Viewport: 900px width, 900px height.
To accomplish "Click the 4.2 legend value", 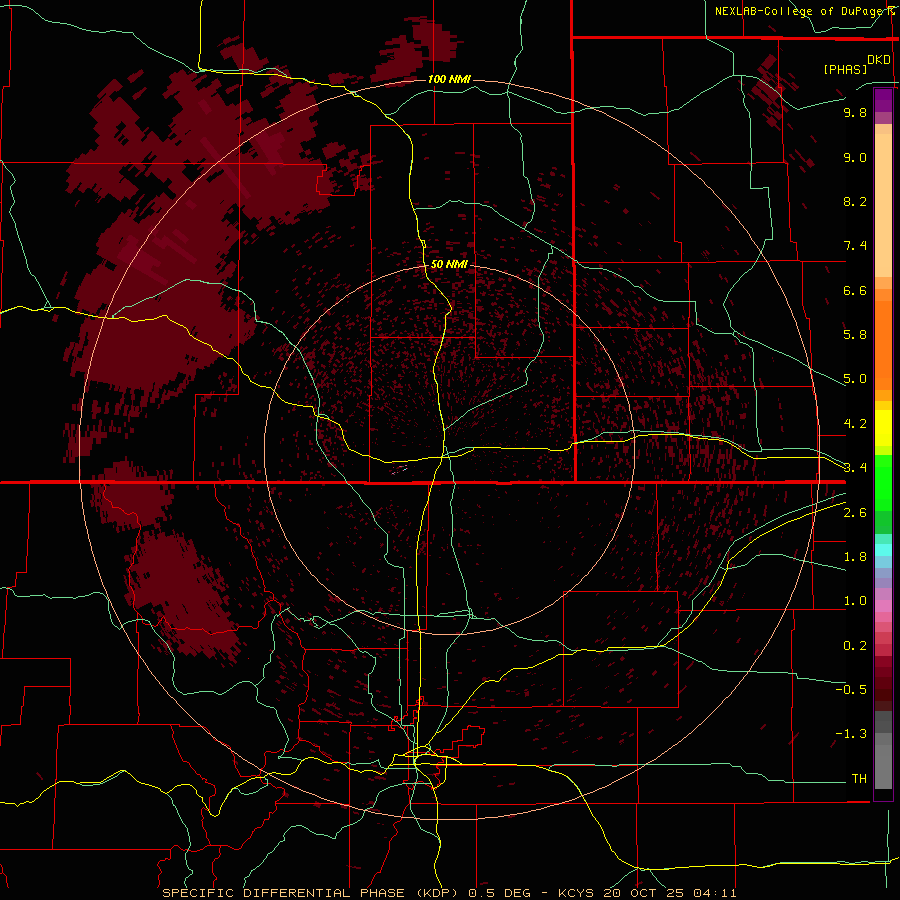I will click(855, 424).
